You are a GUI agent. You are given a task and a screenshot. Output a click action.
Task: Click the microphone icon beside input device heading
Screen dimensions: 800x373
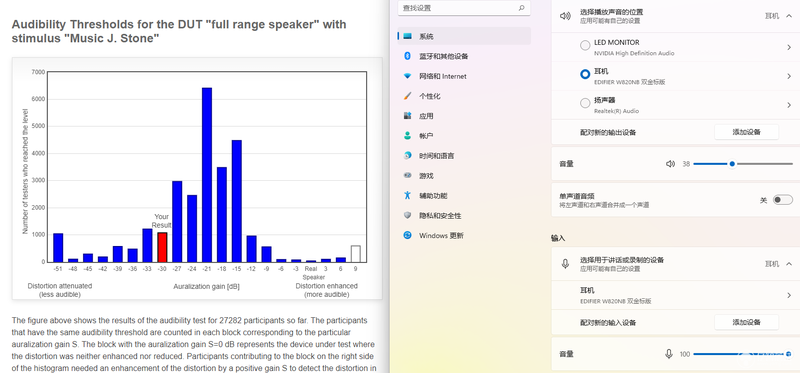coord(565,264)
